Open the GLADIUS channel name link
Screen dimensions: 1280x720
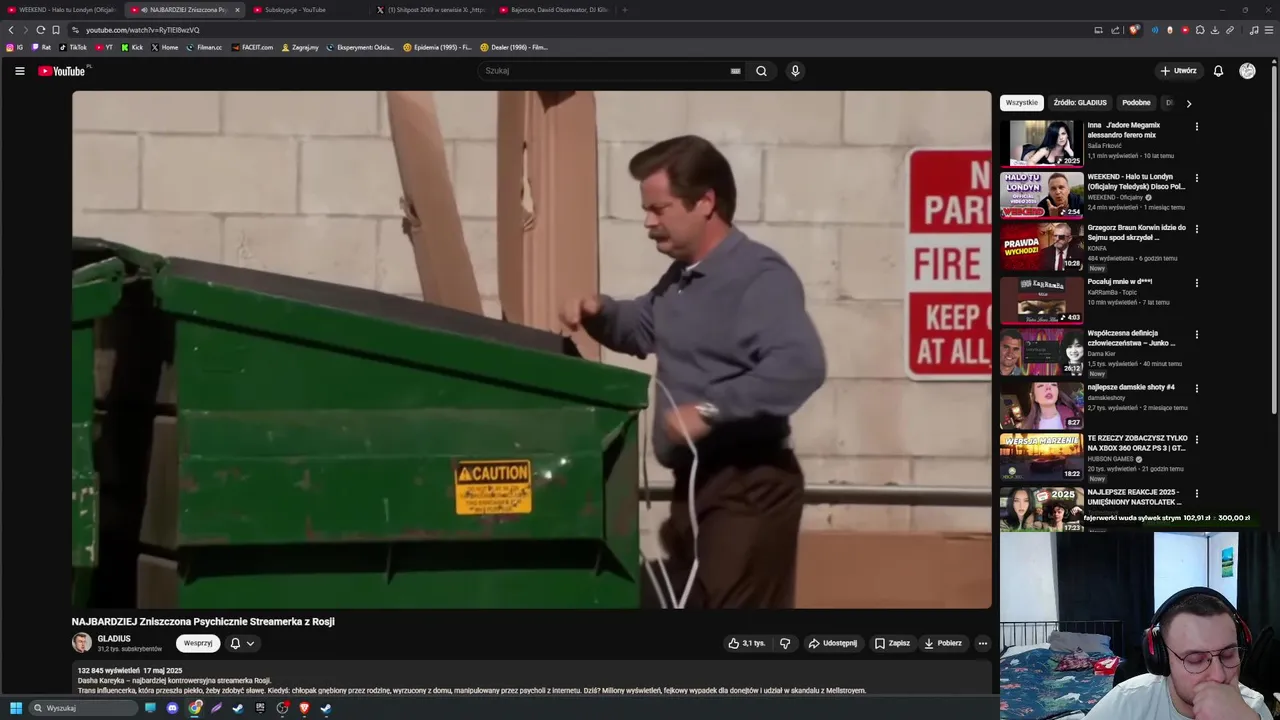click(114, 638)
